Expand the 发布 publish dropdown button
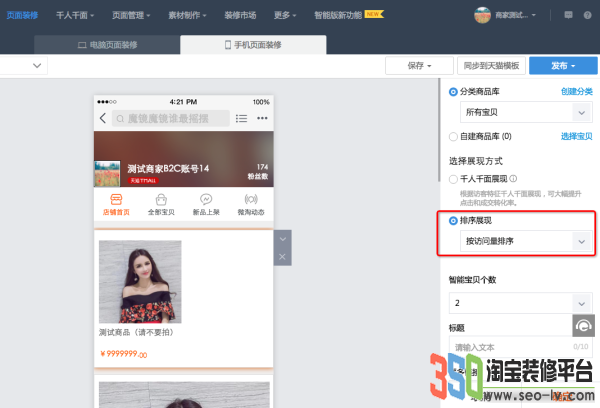This screenshot has width=600, height=408. pyautogui.click(x=563, y=66)
